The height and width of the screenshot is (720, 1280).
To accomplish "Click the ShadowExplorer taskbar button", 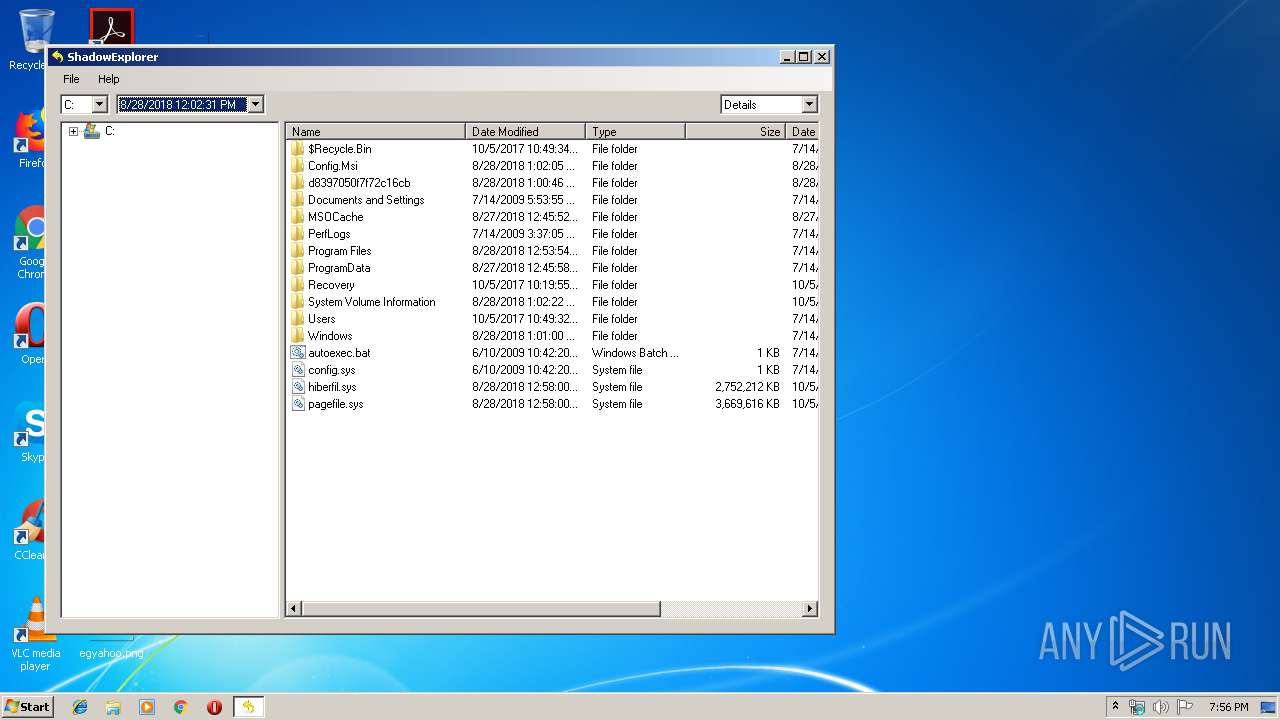I will click(x=248, y=707).
